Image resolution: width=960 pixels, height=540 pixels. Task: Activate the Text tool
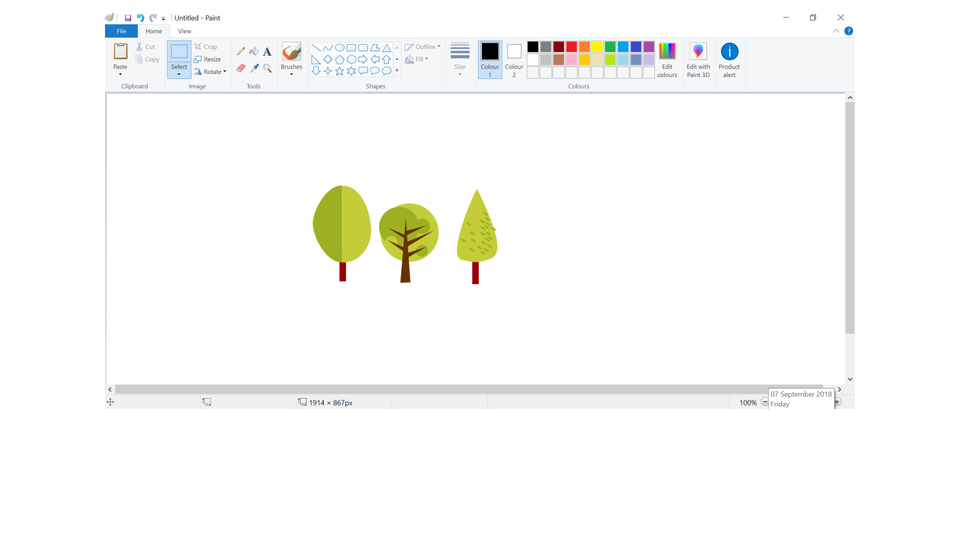267,51
